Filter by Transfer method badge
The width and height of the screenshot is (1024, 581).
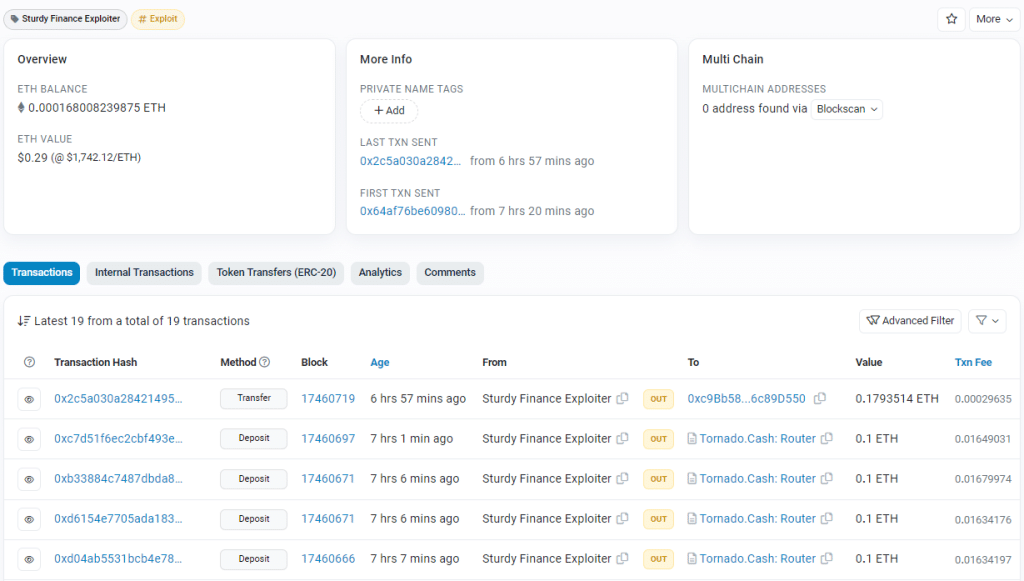pos(253,398)
